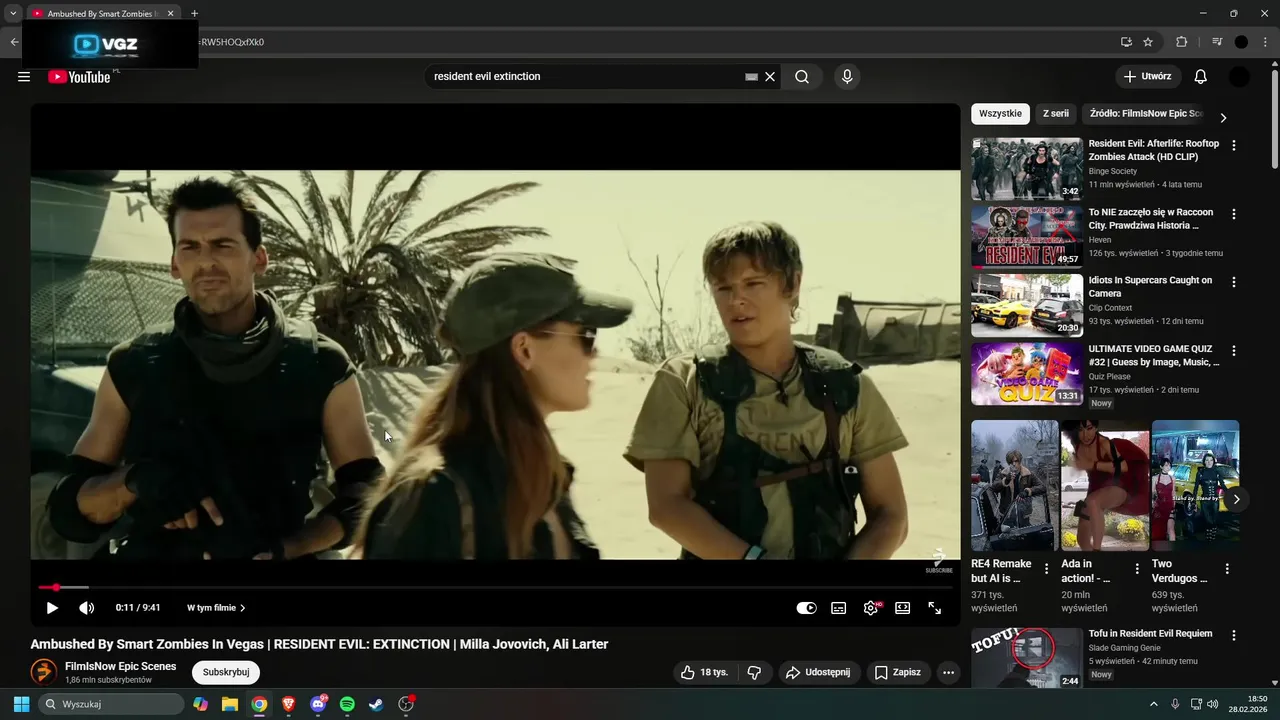Open the 'RE4 Remake but AI is...' Short
The image size is (1280, 720).
[x=1014, y=485]
